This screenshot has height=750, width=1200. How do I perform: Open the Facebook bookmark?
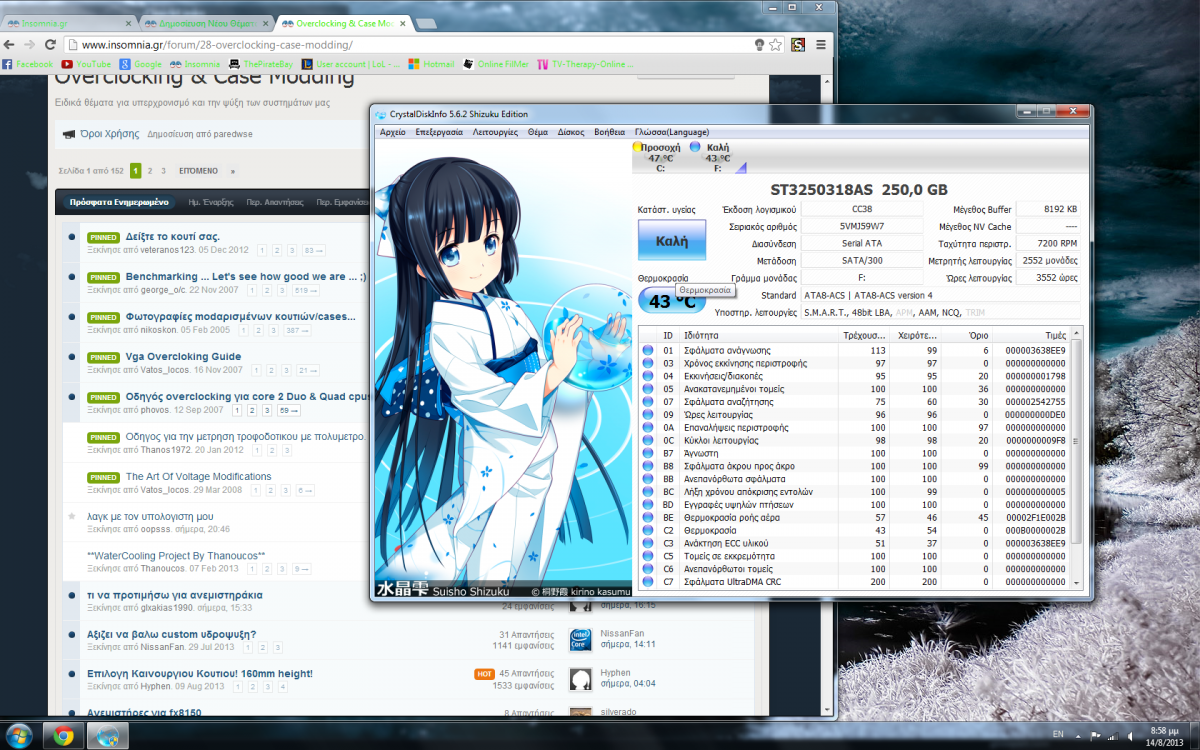coord(28,64)
